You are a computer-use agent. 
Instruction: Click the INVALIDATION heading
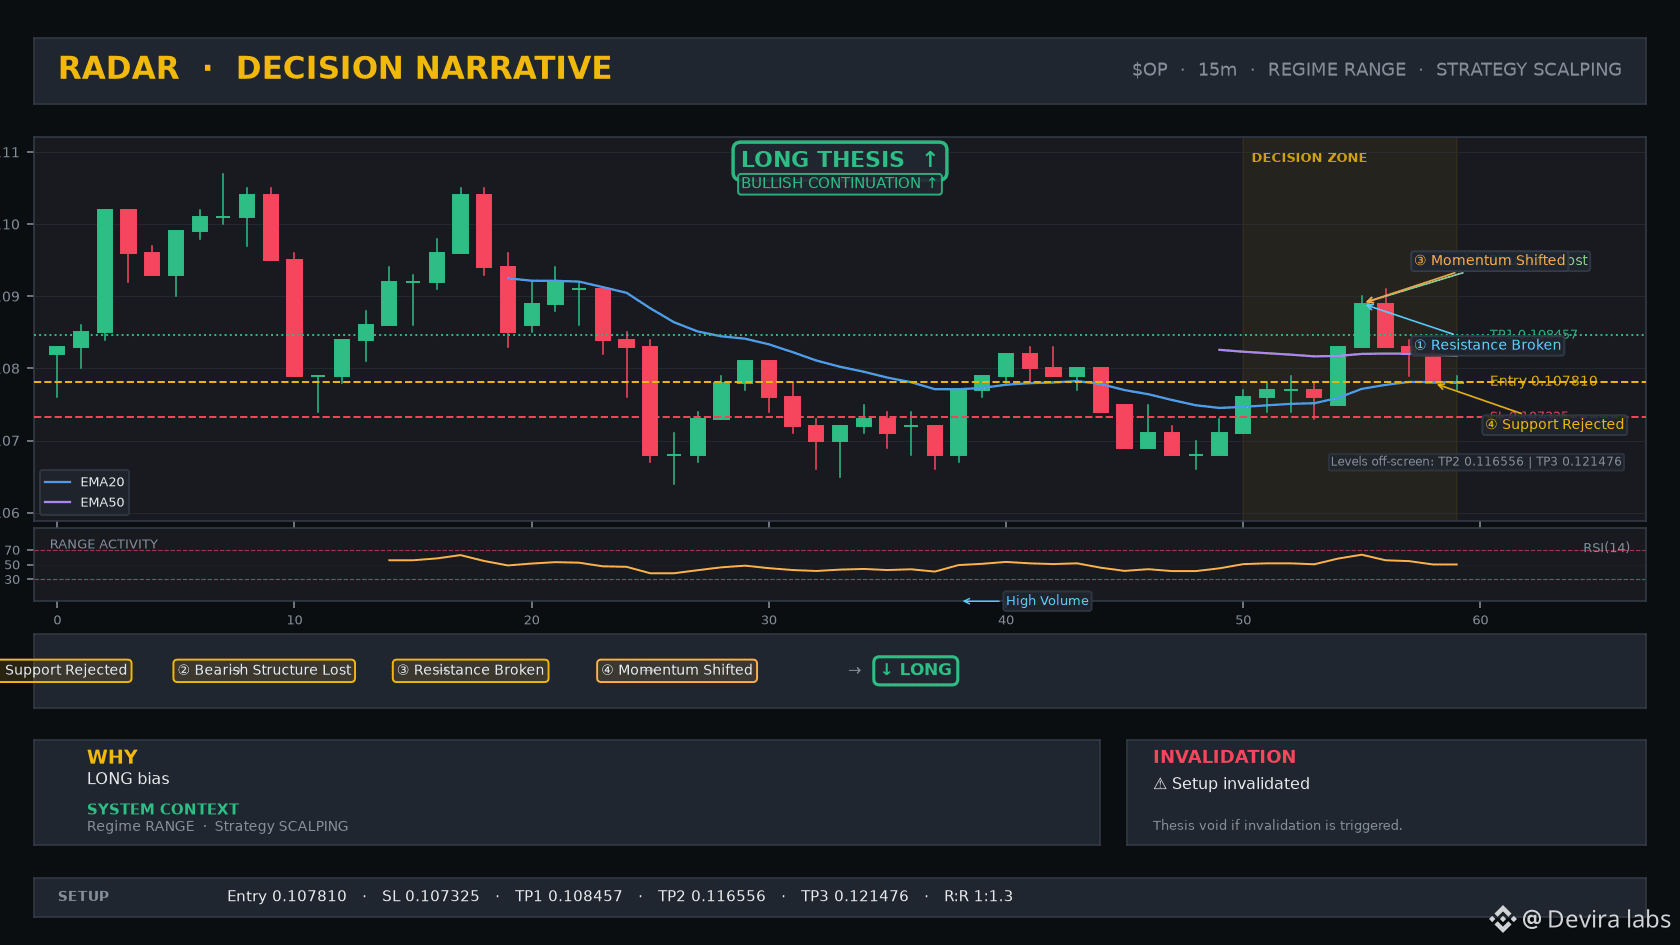coord(1224,757)
